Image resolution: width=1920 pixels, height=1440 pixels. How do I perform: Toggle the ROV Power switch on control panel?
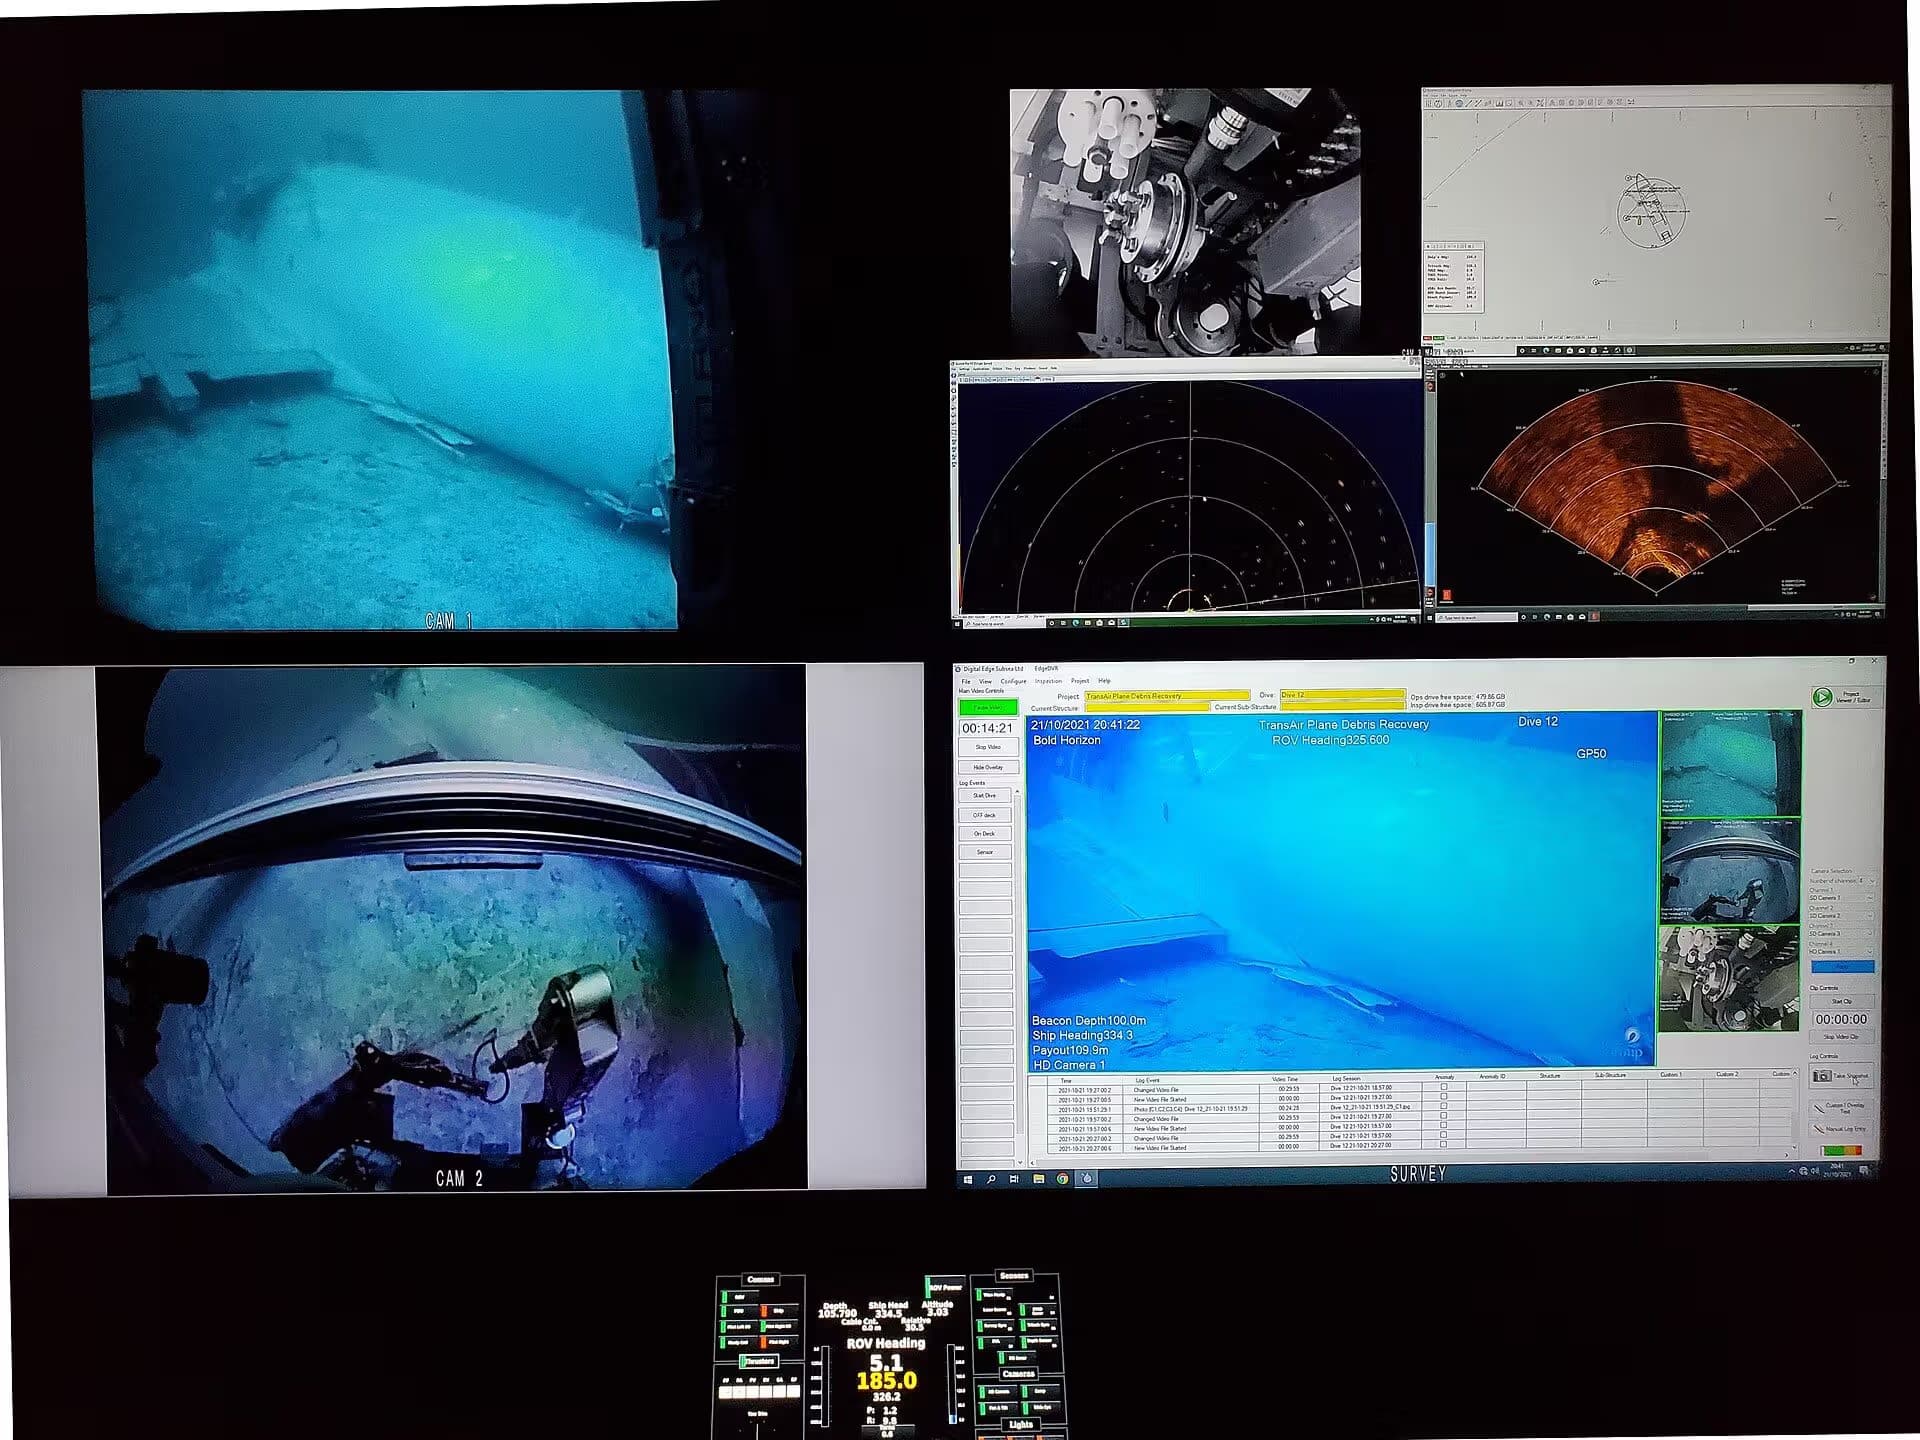tap(945, 1287)
